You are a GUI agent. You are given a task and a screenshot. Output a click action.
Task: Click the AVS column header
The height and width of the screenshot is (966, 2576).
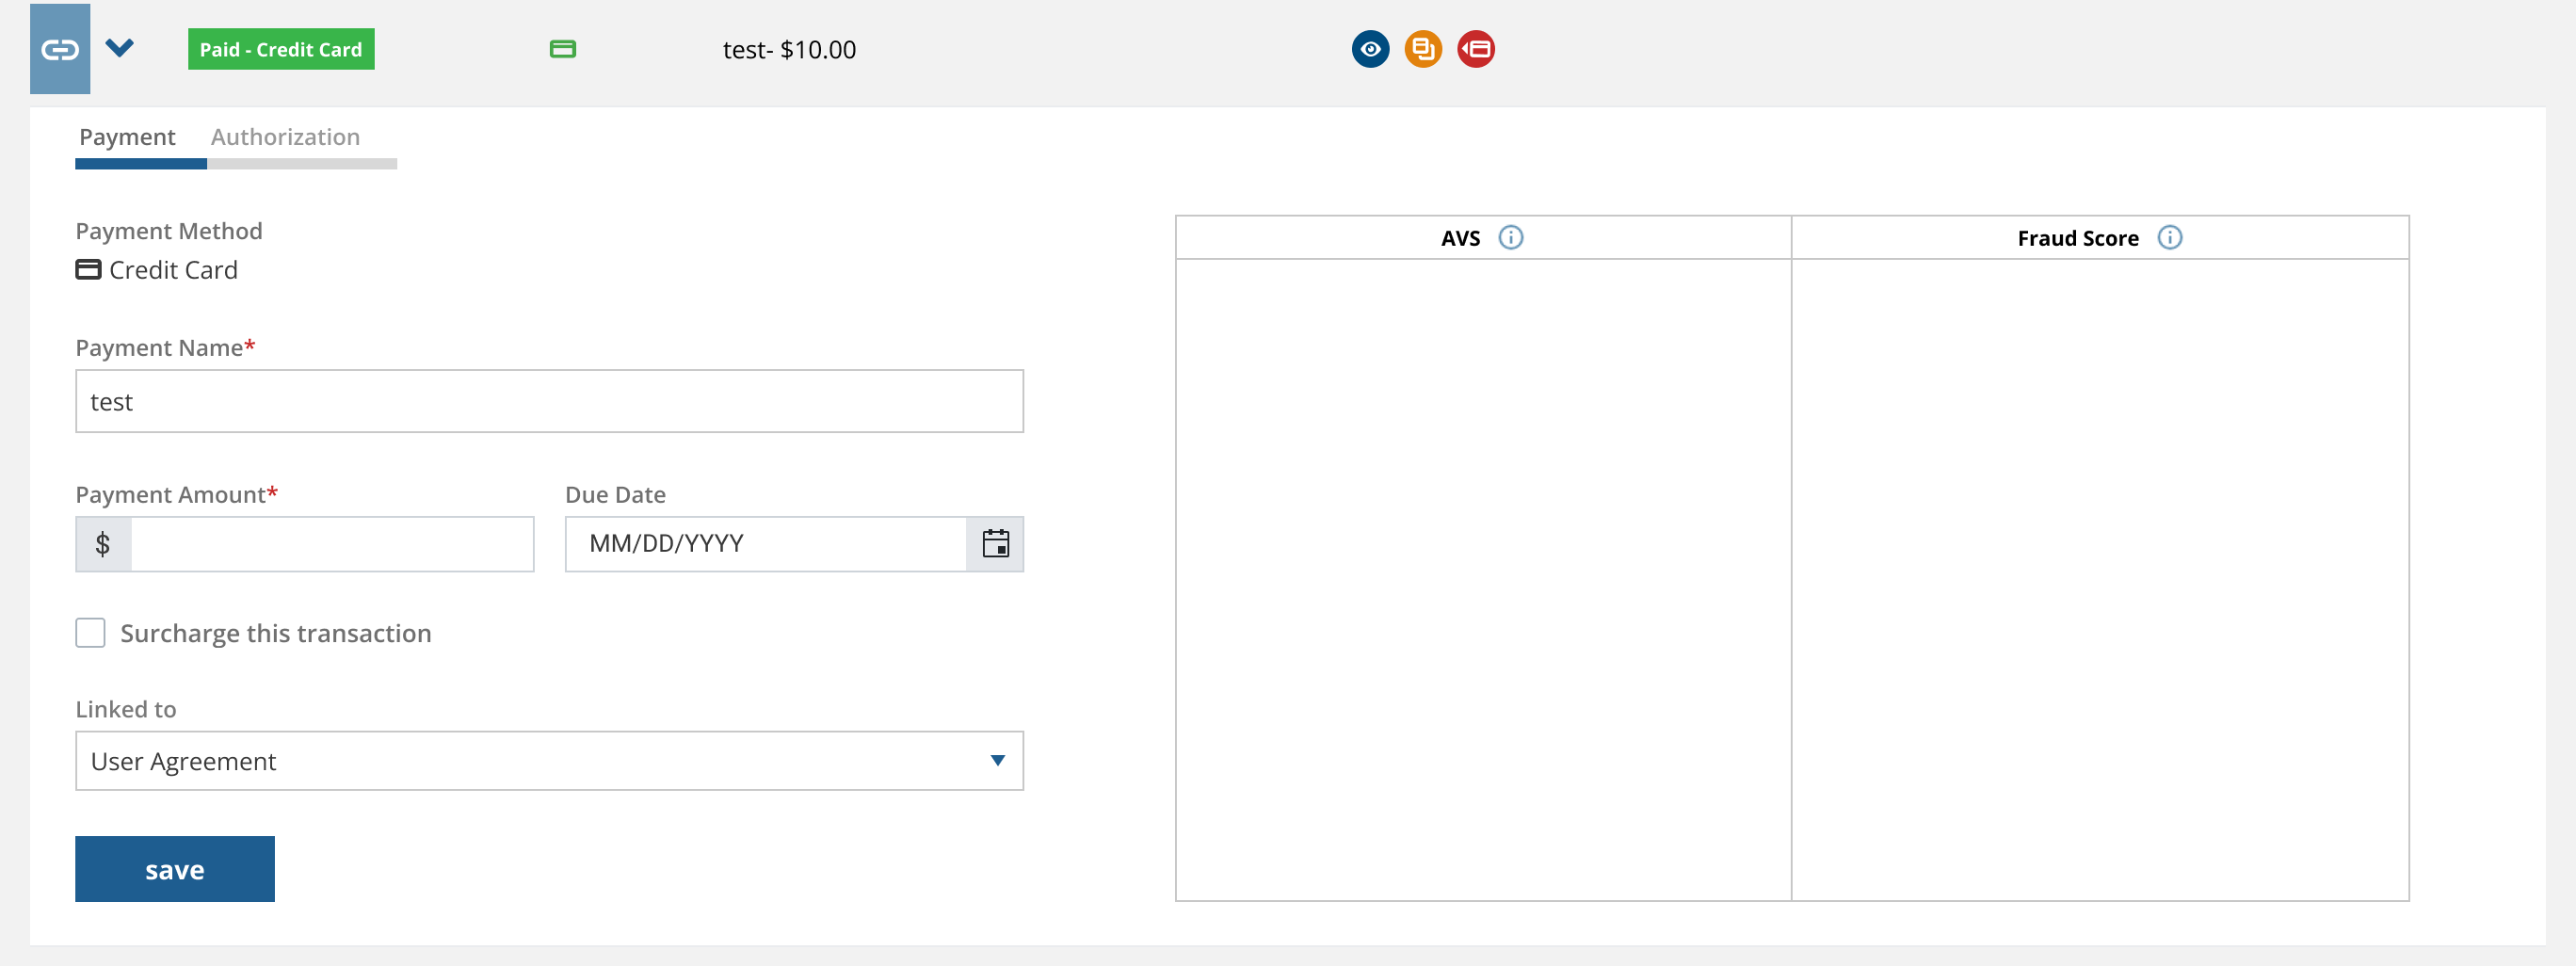(x=1483, y=238)
